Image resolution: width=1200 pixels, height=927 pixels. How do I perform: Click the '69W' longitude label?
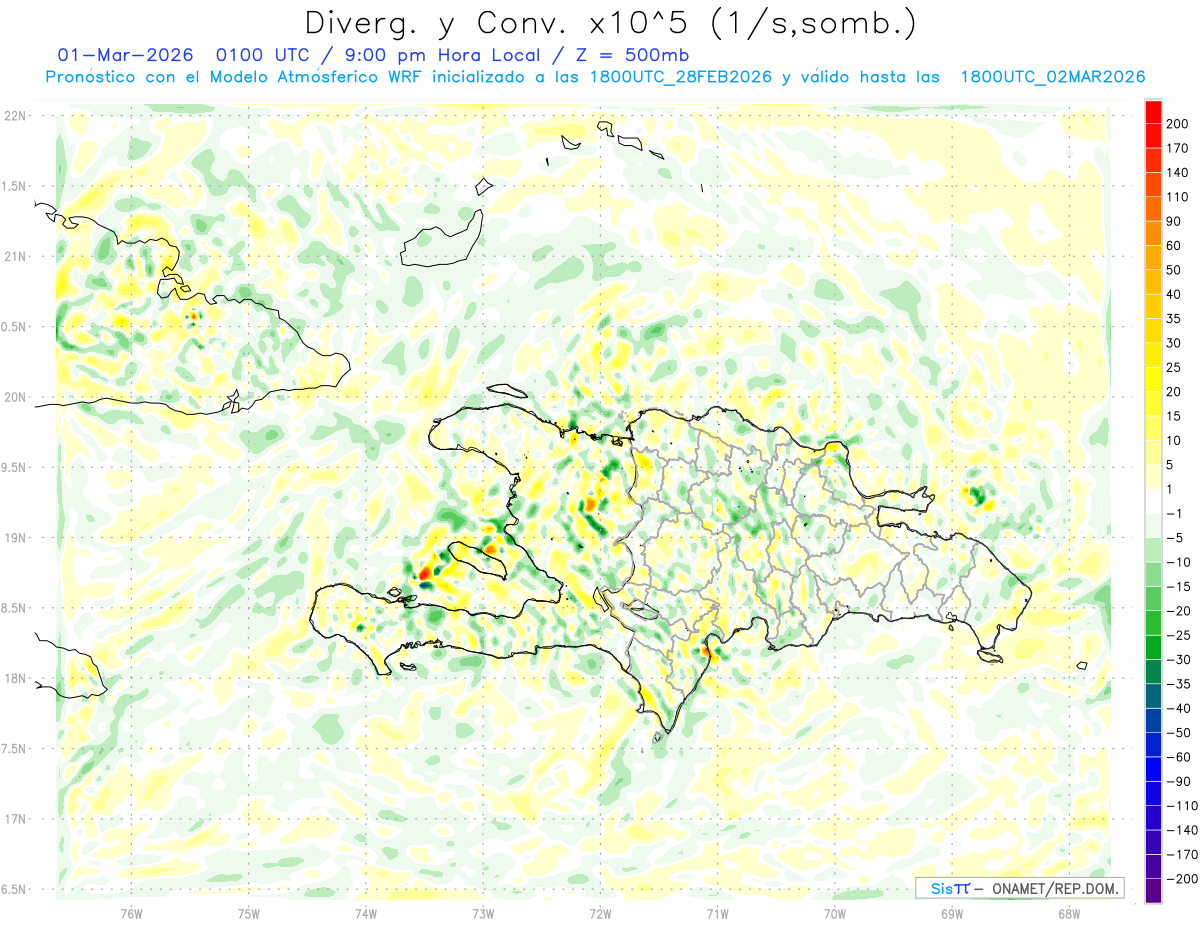pyautogui.click(x=952, y=913)
